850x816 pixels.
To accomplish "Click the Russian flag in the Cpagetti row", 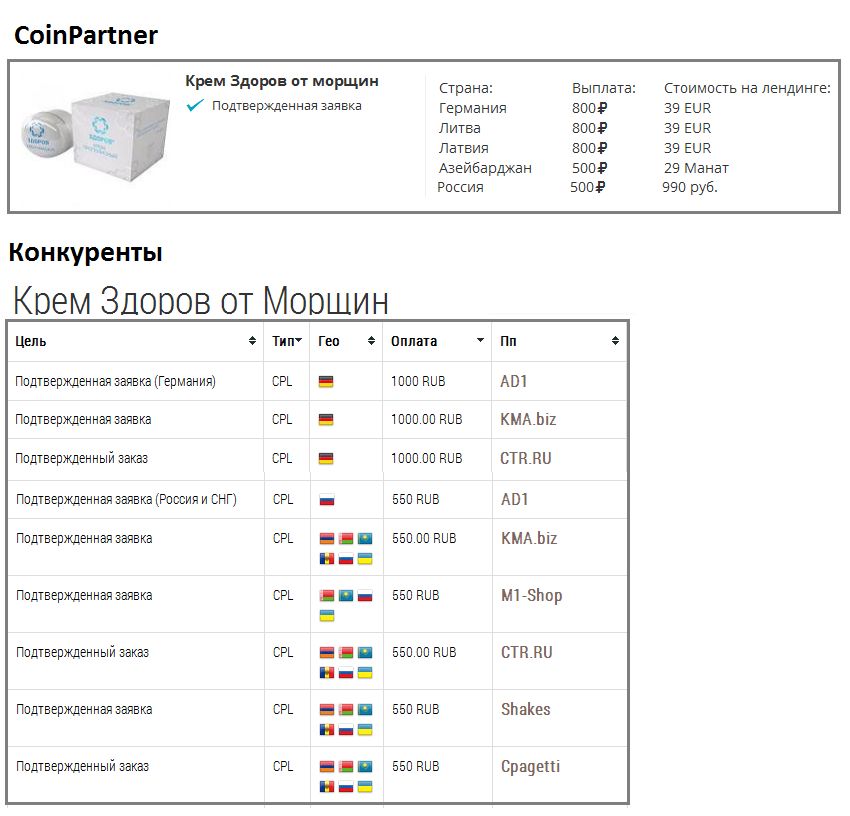I will [346, 786].
